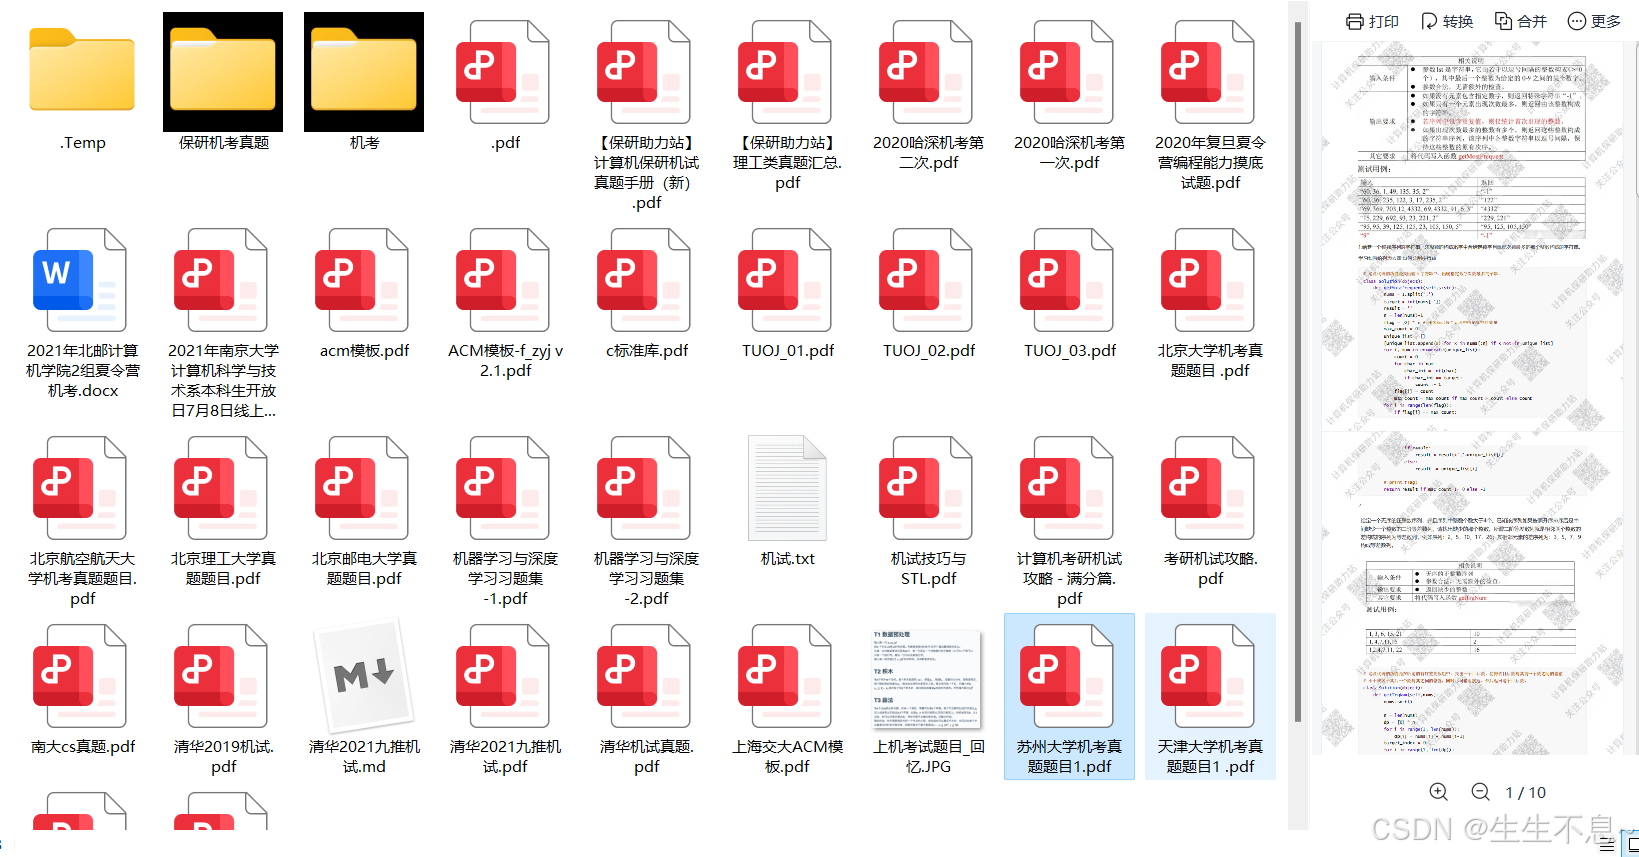Select 苏州大学机考真题题目1.pdf icon
This screenshot has width=1639, height=857.
tap(1069, 676)
